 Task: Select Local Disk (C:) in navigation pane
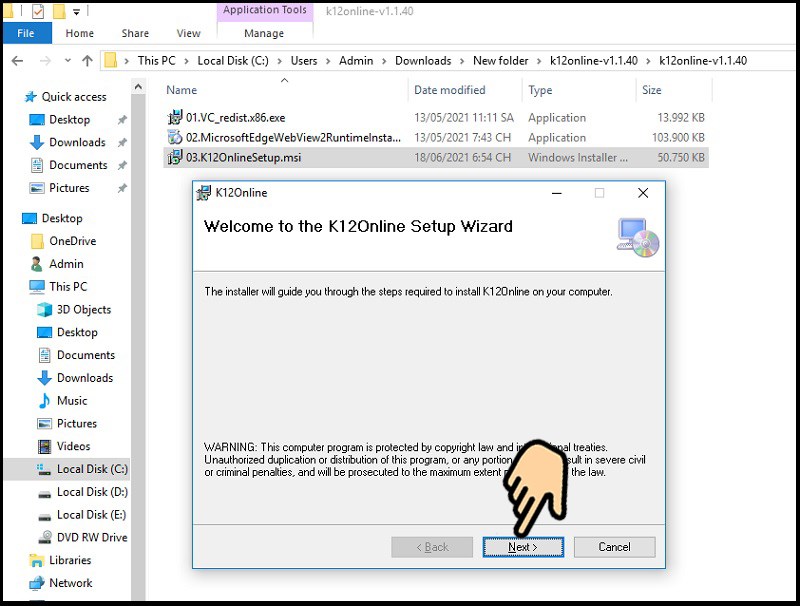(x=92, y=469)
